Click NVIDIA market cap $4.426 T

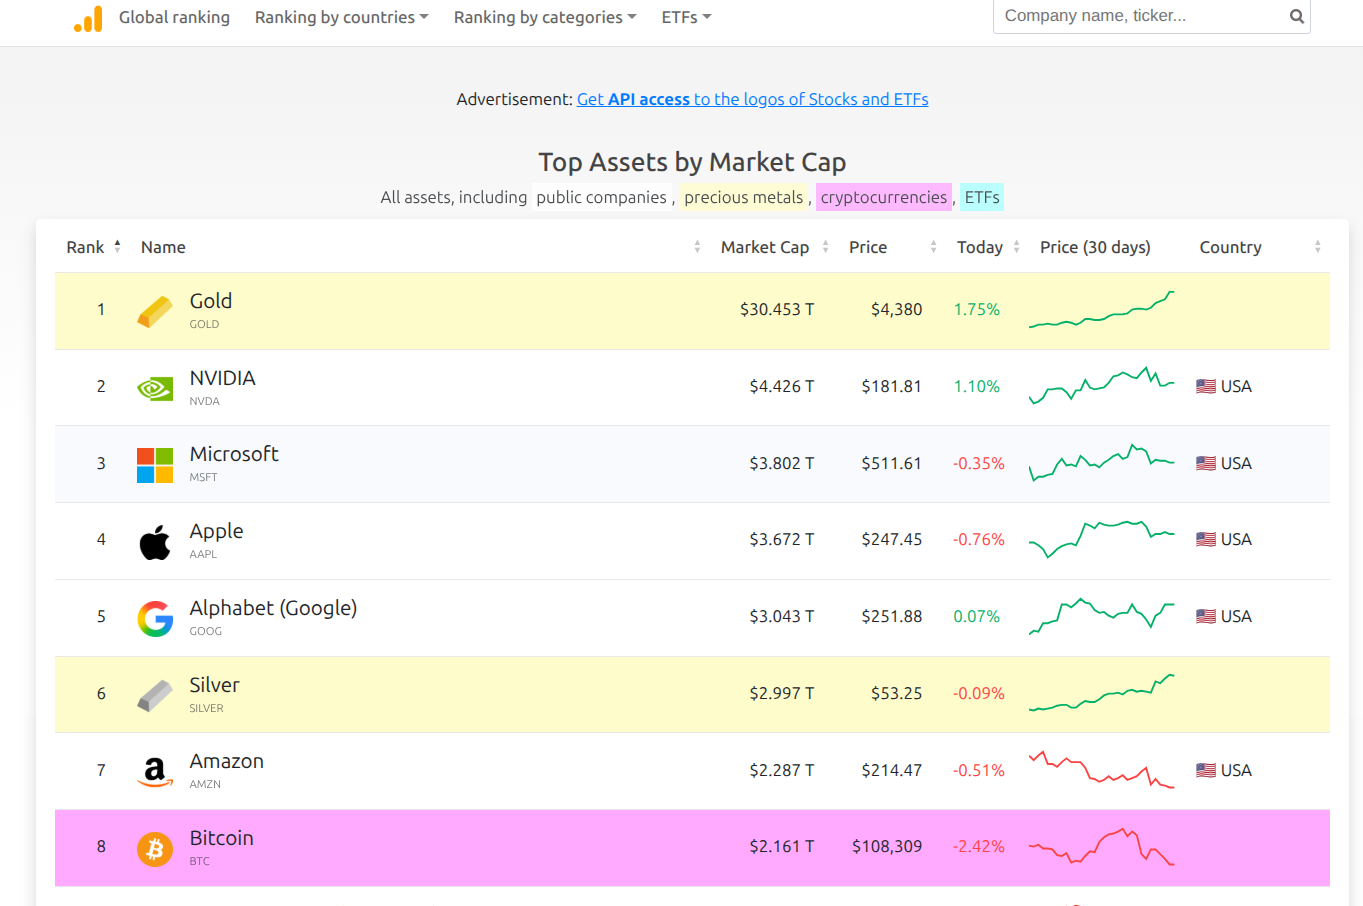point(782,386)
